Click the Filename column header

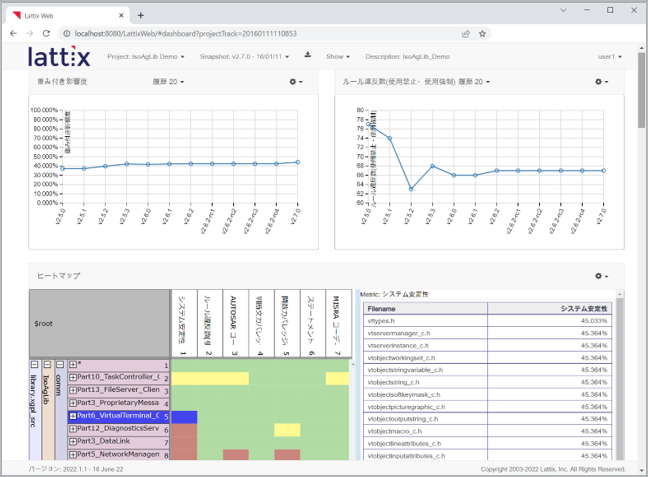click(425, 309)
